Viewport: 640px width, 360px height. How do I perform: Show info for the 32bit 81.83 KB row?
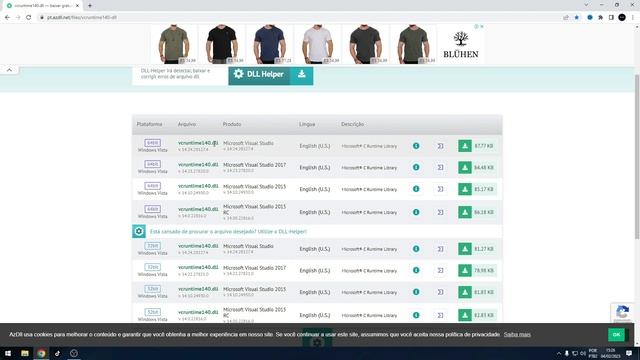(x=416, y=292)
